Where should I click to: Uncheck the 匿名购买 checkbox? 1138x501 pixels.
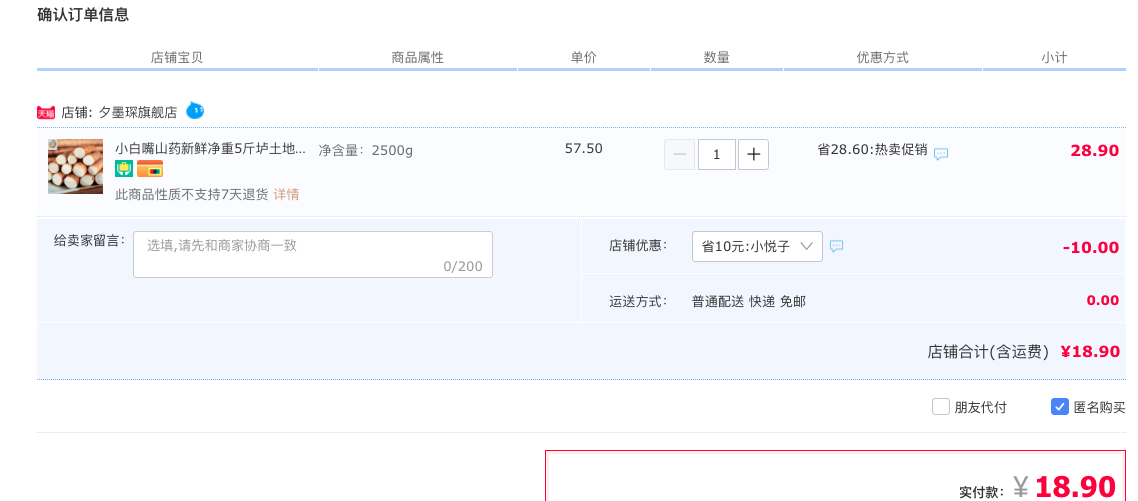(x=1060, y=407)
